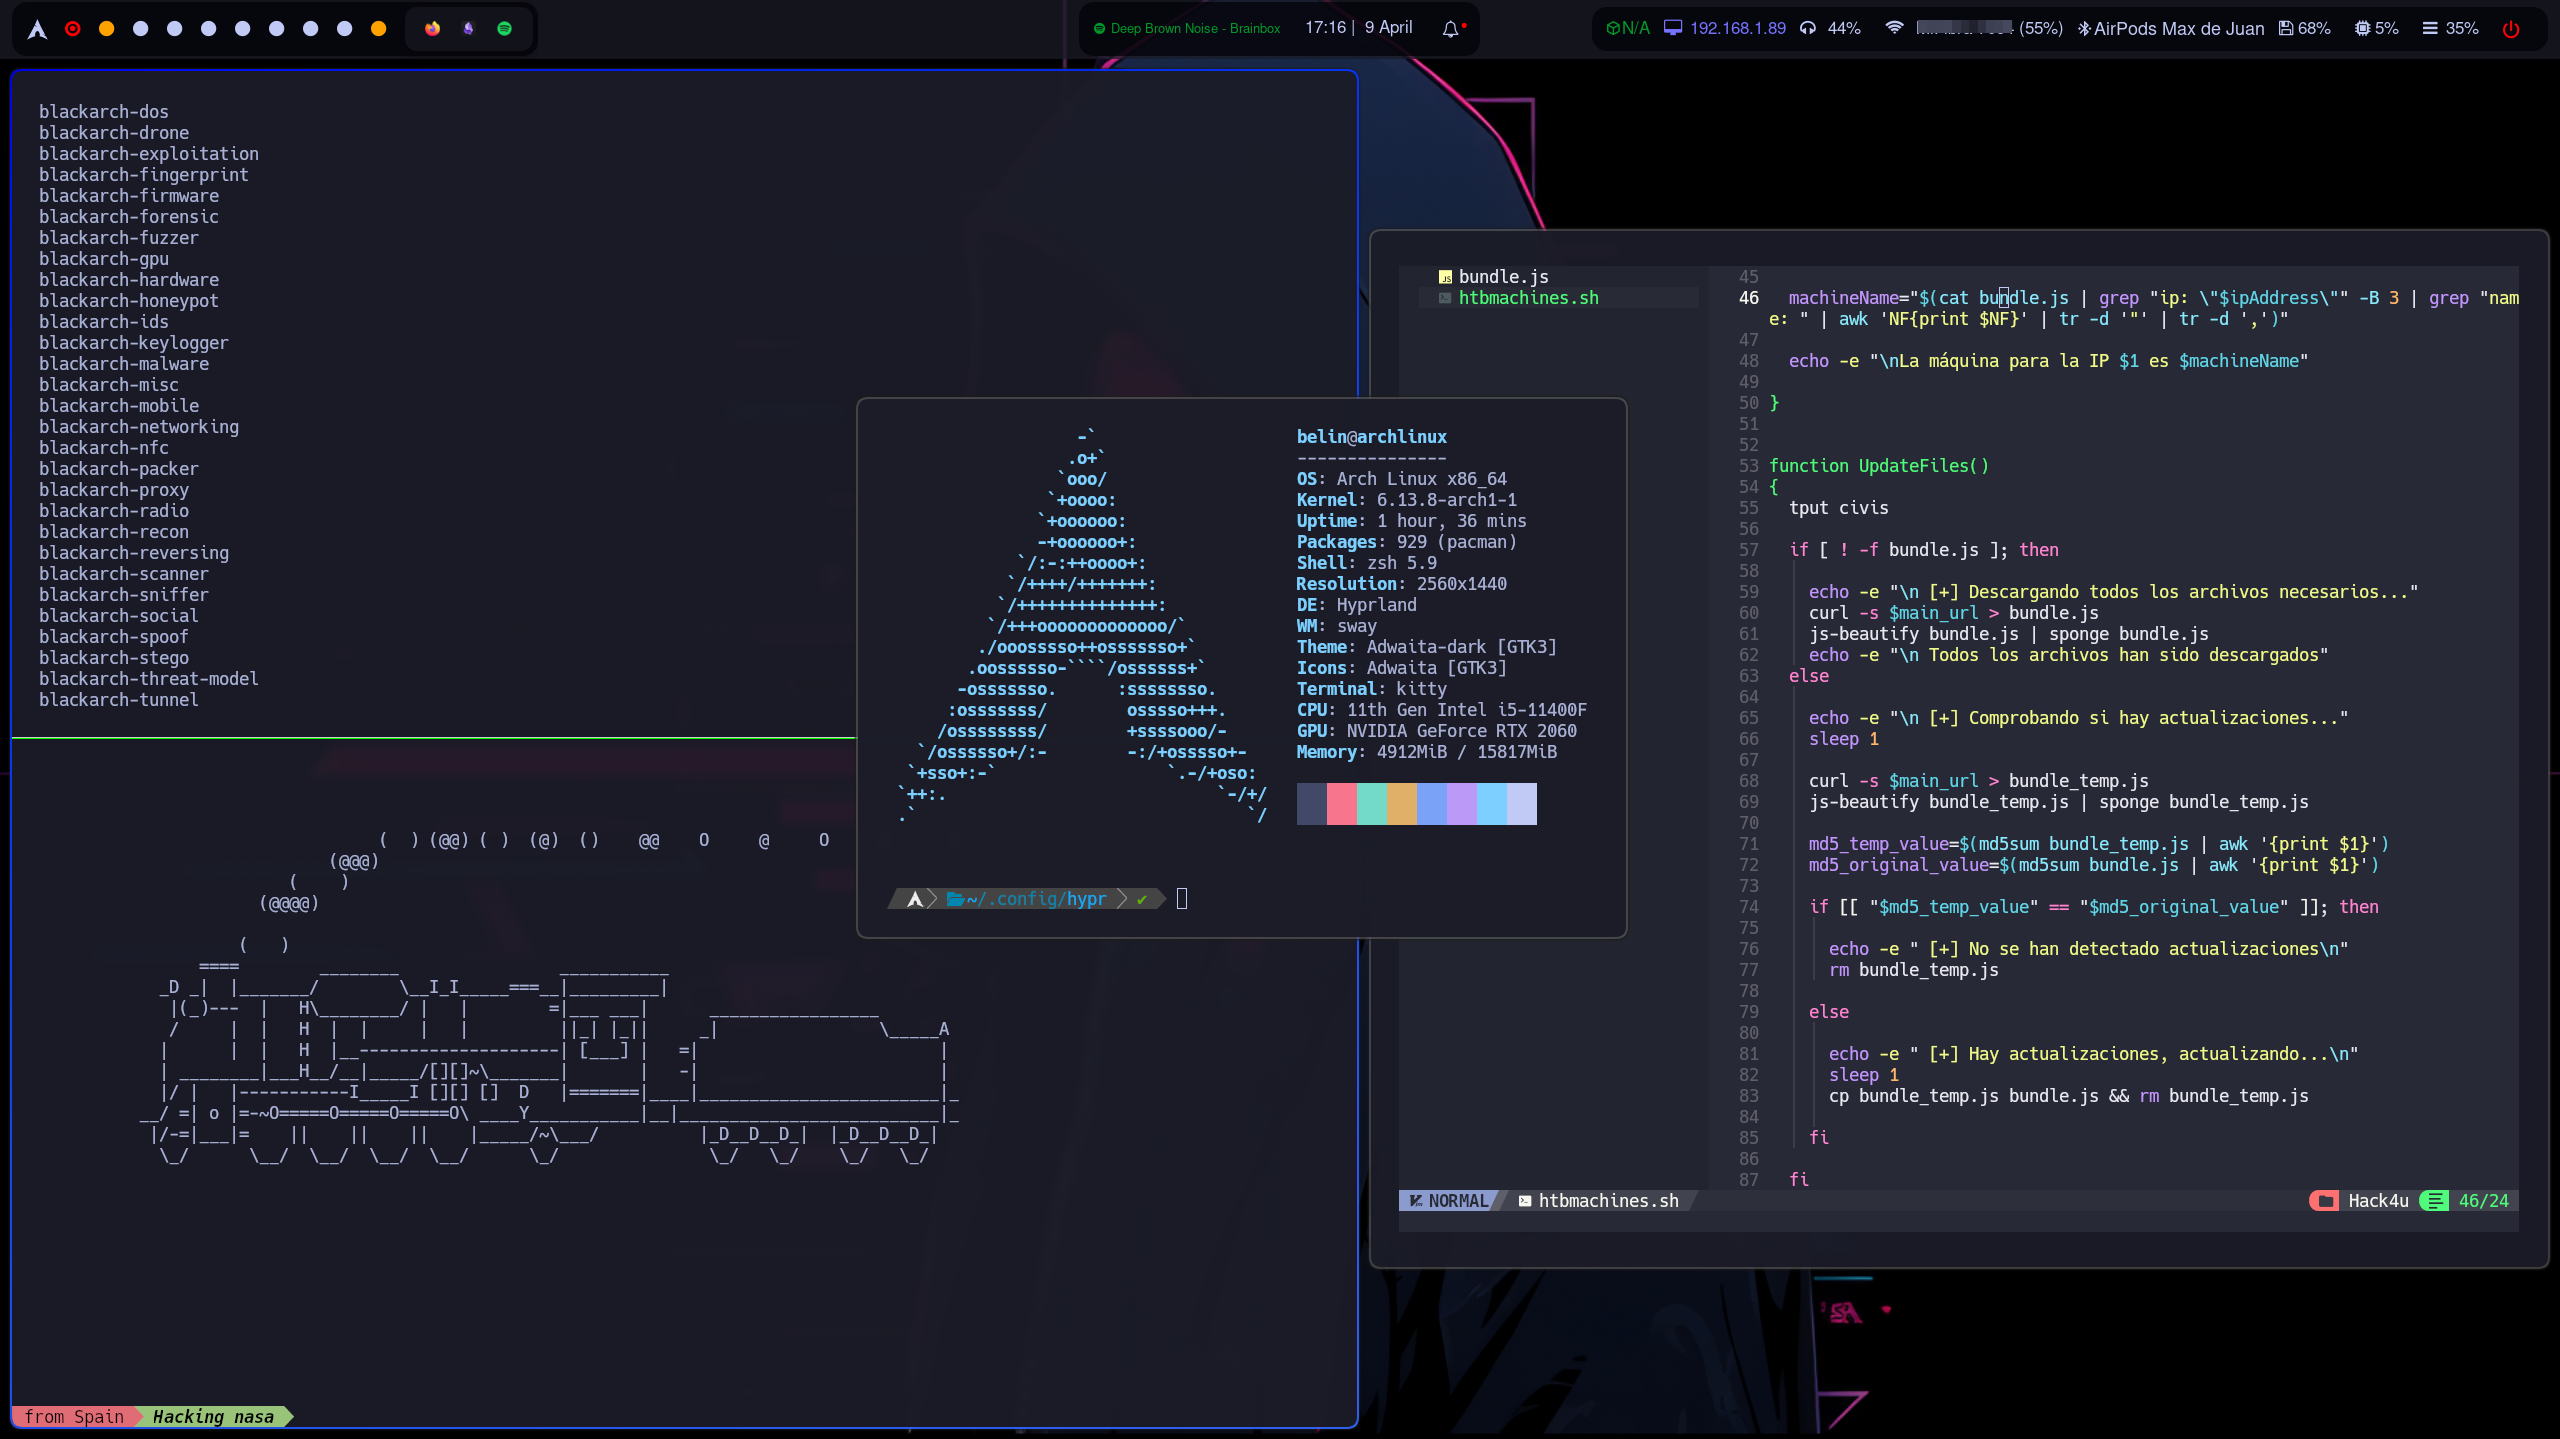This screenshot has height=1439, width=2560.
Task: Click belin@archlinux in neofetch output
Action: pyautogui.click(x=1372, y=437)
